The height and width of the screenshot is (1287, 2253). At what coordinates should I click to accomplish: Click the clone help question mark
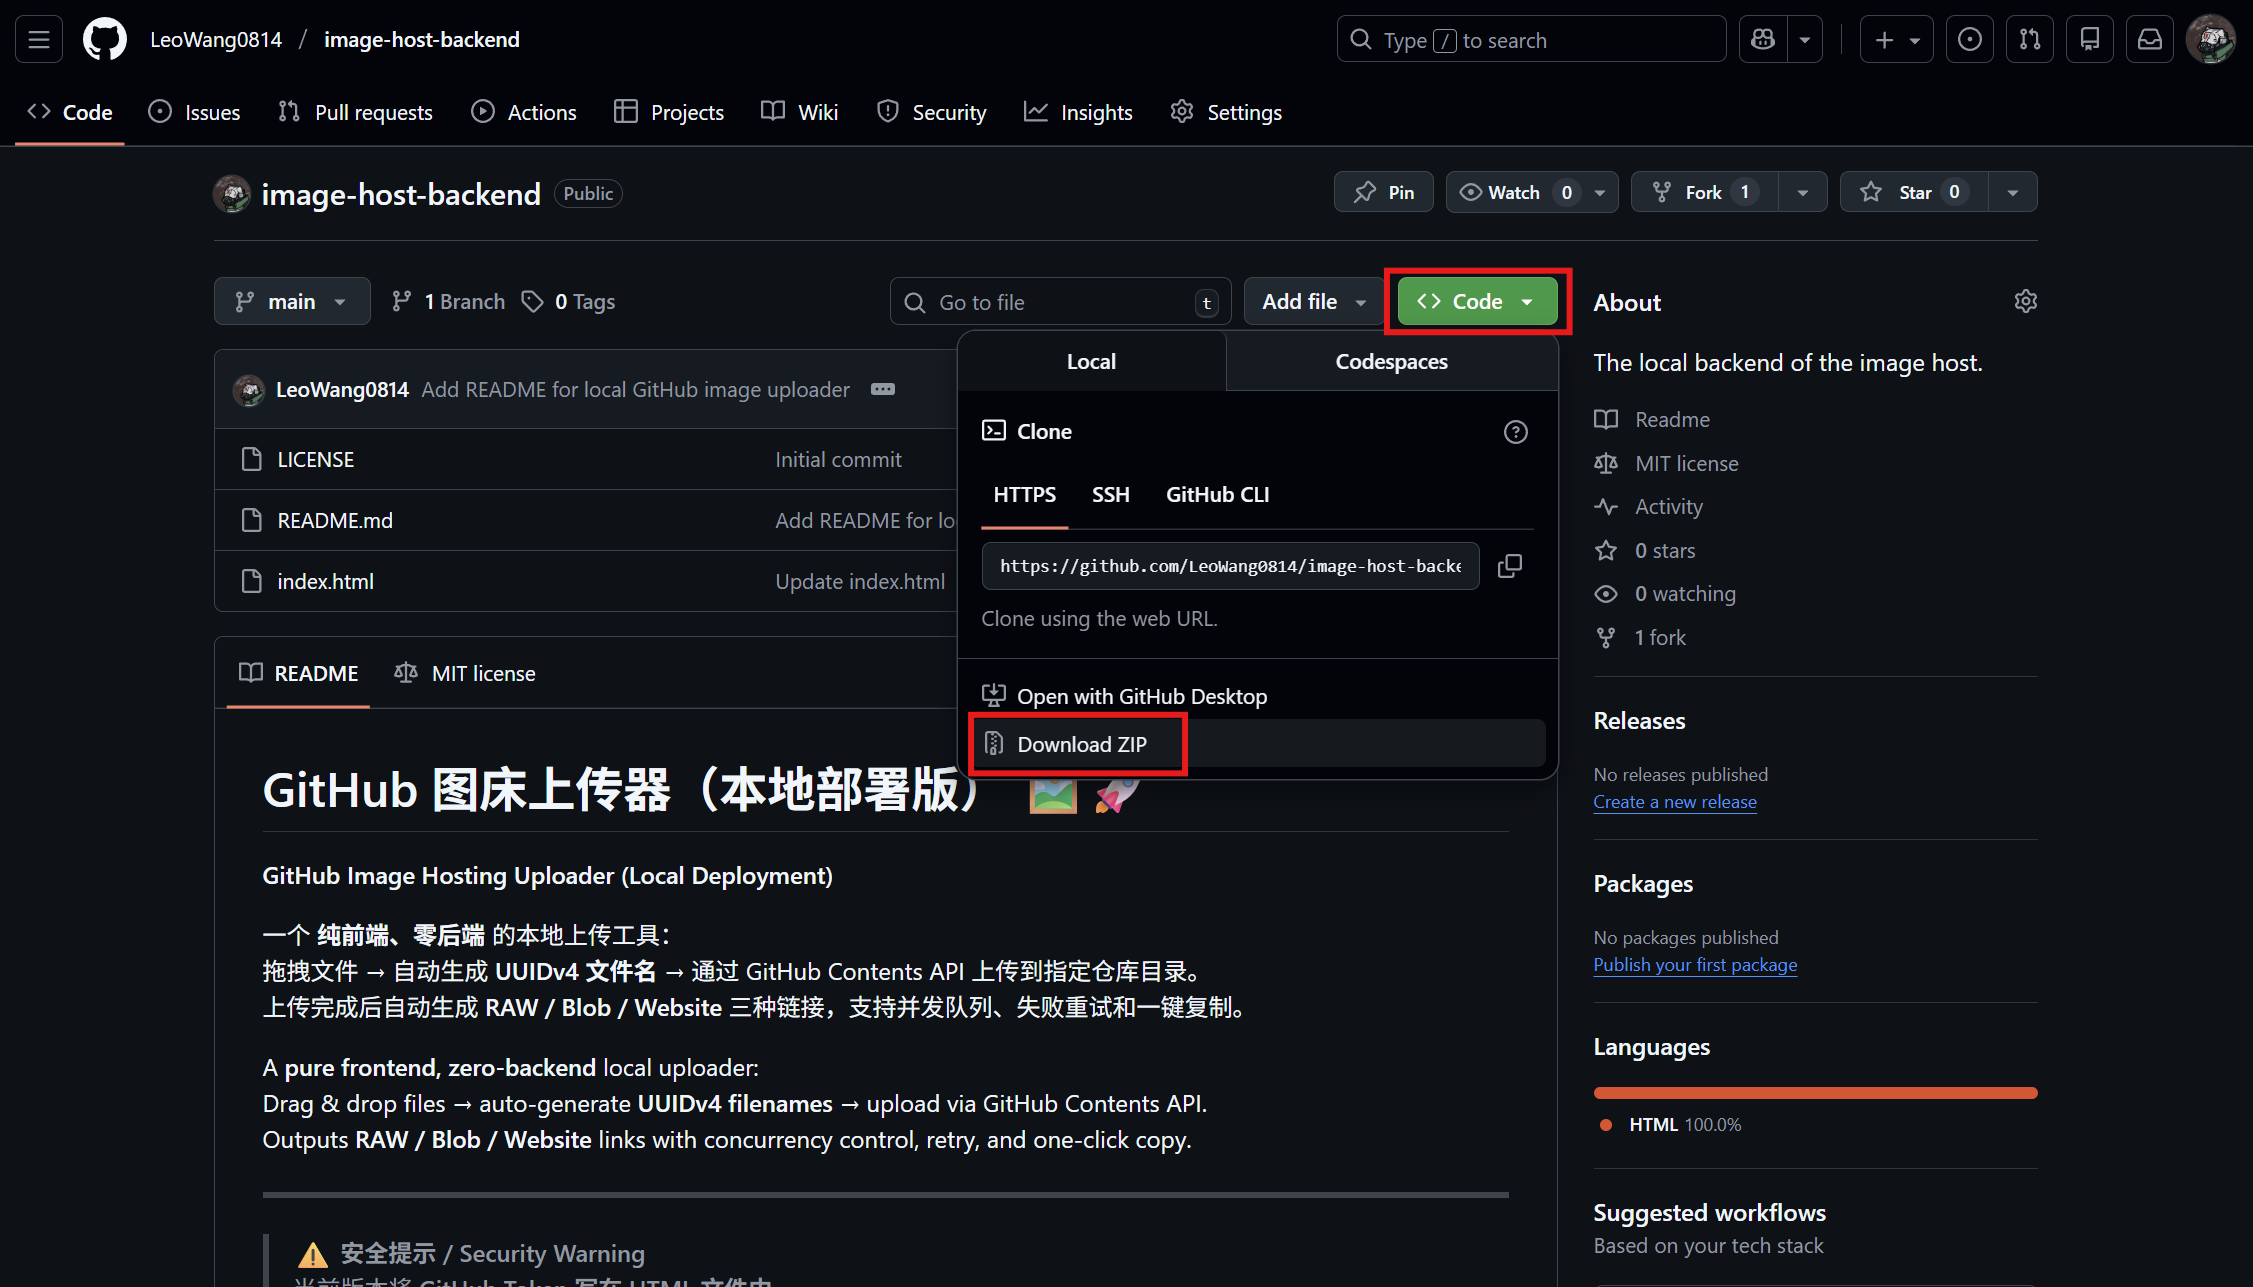[x=1515, y=432]
